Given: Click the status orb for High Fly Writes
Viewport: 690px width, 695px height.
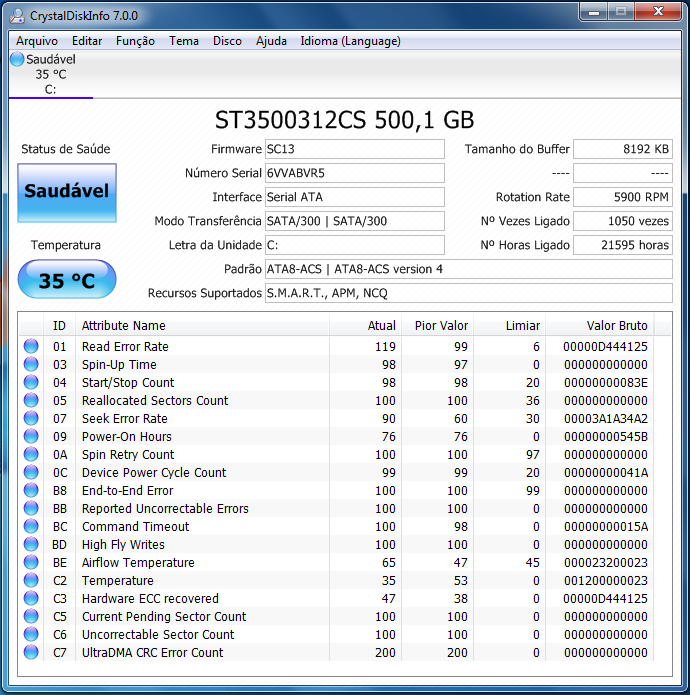Looking at the screenshot, I should pyautogui.click(x=31, y=544).
